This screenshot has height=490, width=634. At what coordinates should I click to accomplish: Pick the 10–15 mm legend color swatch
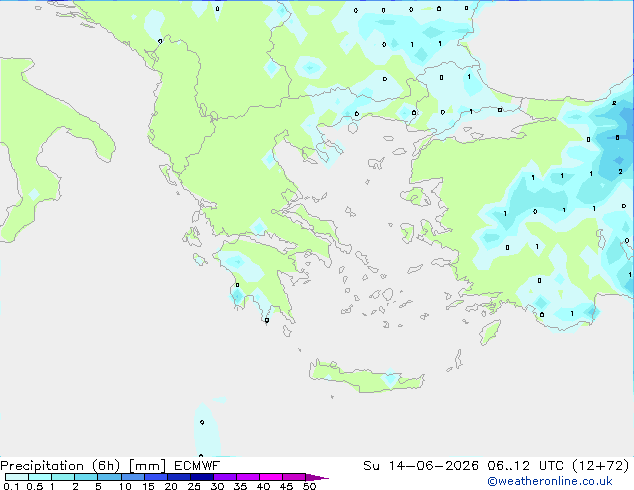(132, 477)
